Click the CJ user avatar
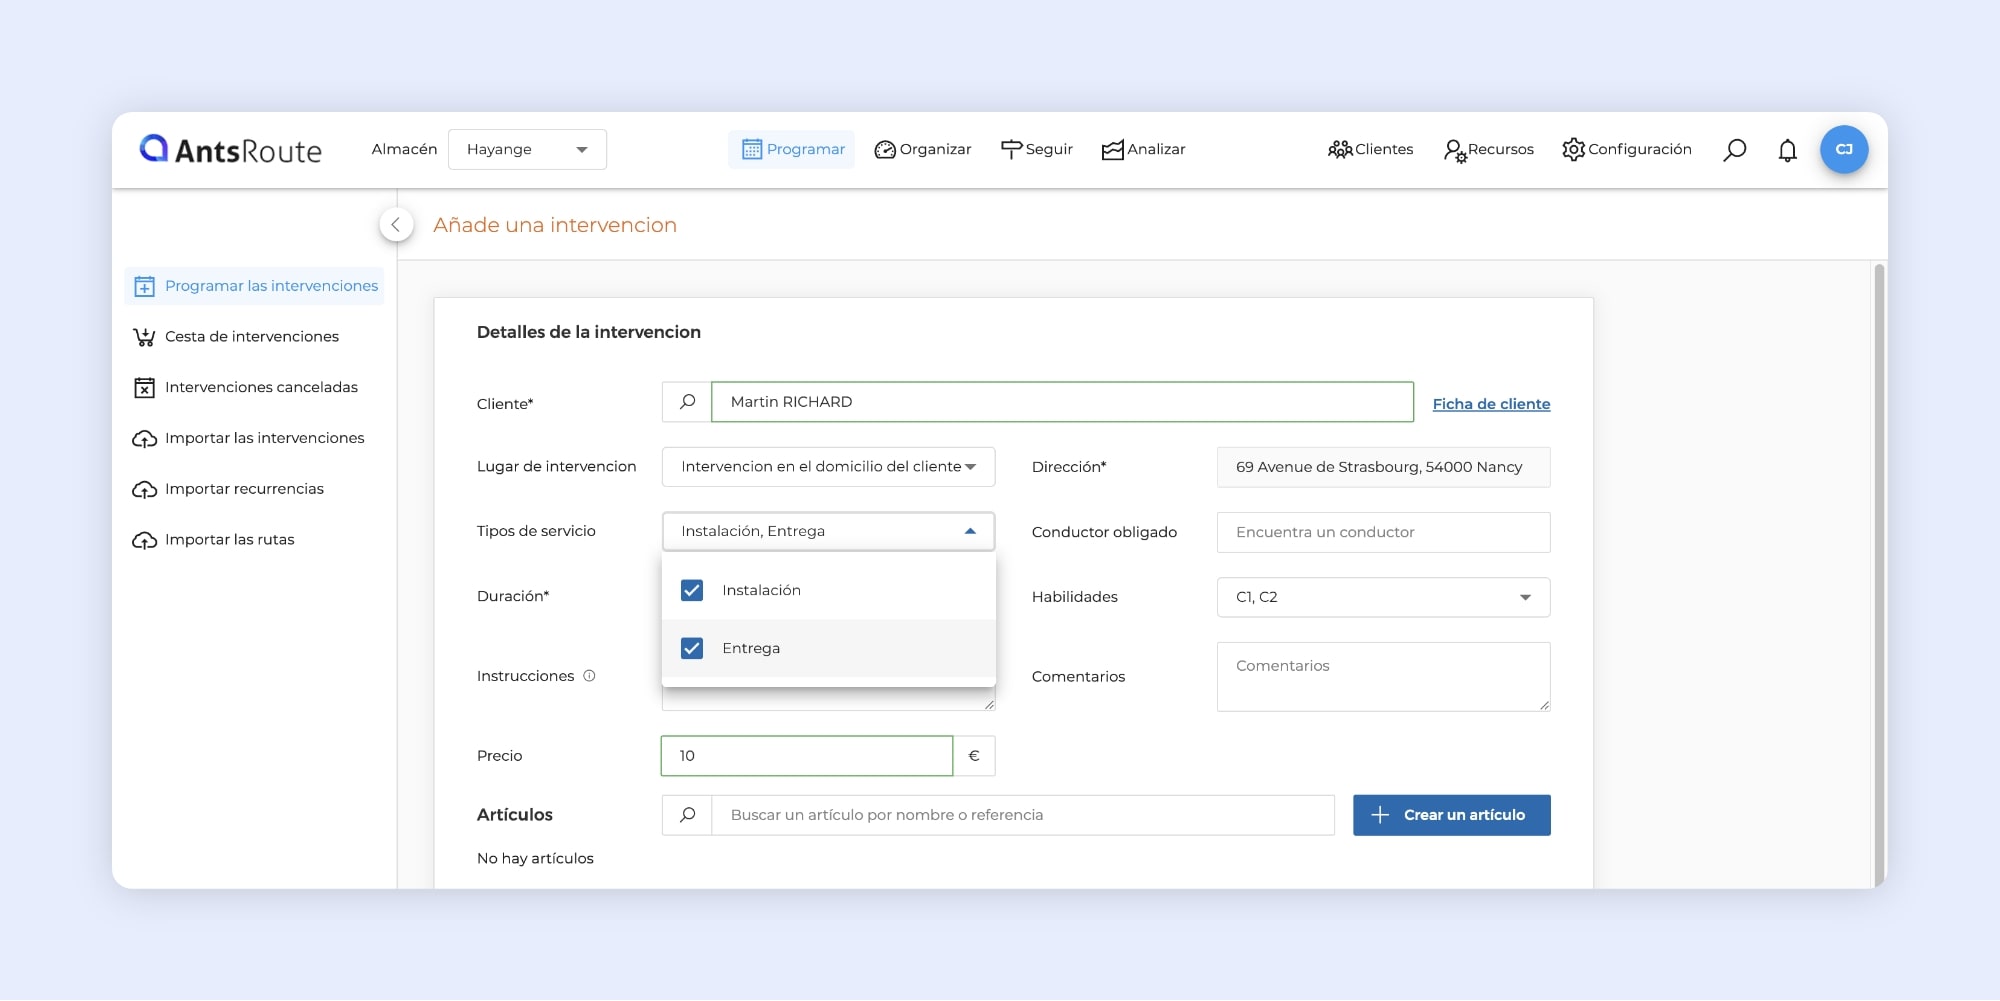 [1843, 150]
